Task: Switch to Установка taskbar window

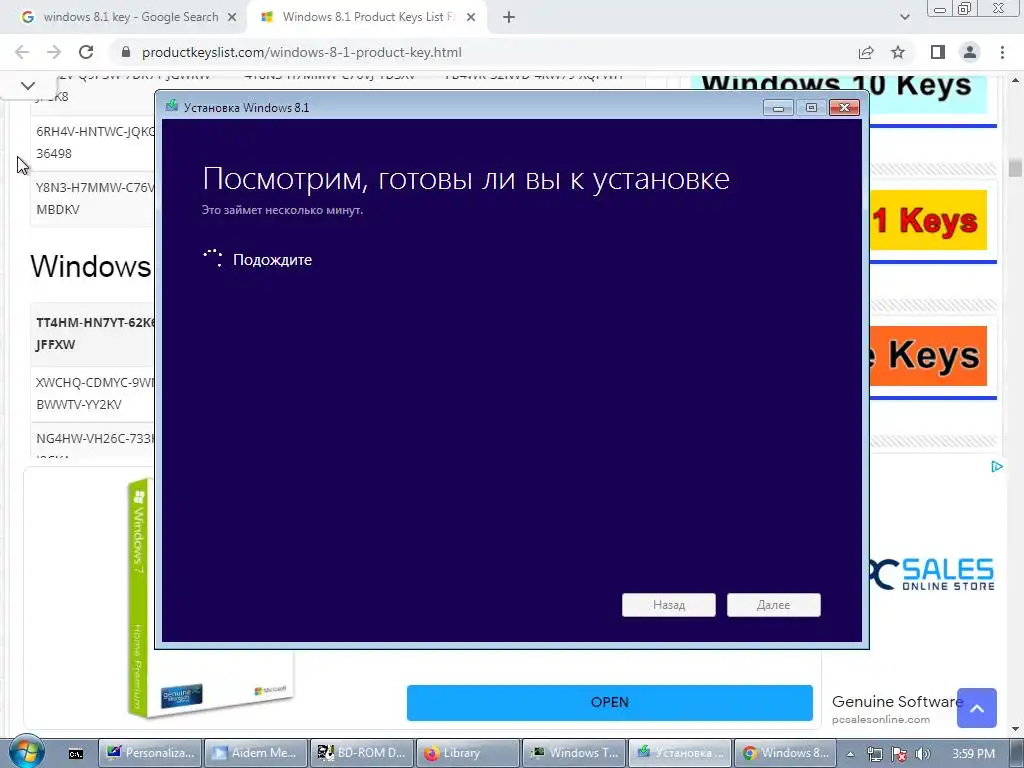Action: tap(679, 753)
